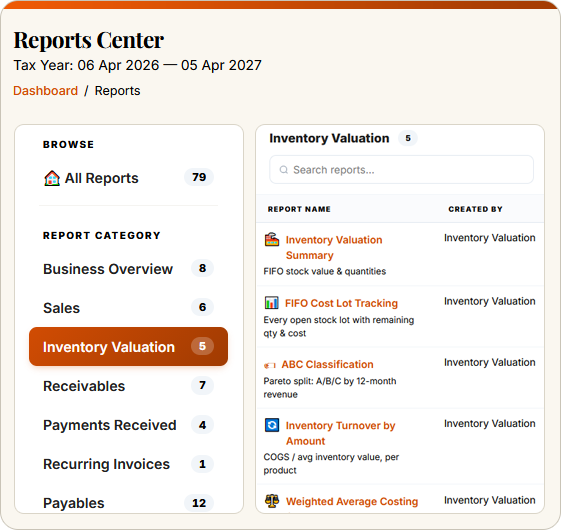
Task: Click 'Pareto split: A/B/C by 12-month revenue' text
Action: point(330,388)
